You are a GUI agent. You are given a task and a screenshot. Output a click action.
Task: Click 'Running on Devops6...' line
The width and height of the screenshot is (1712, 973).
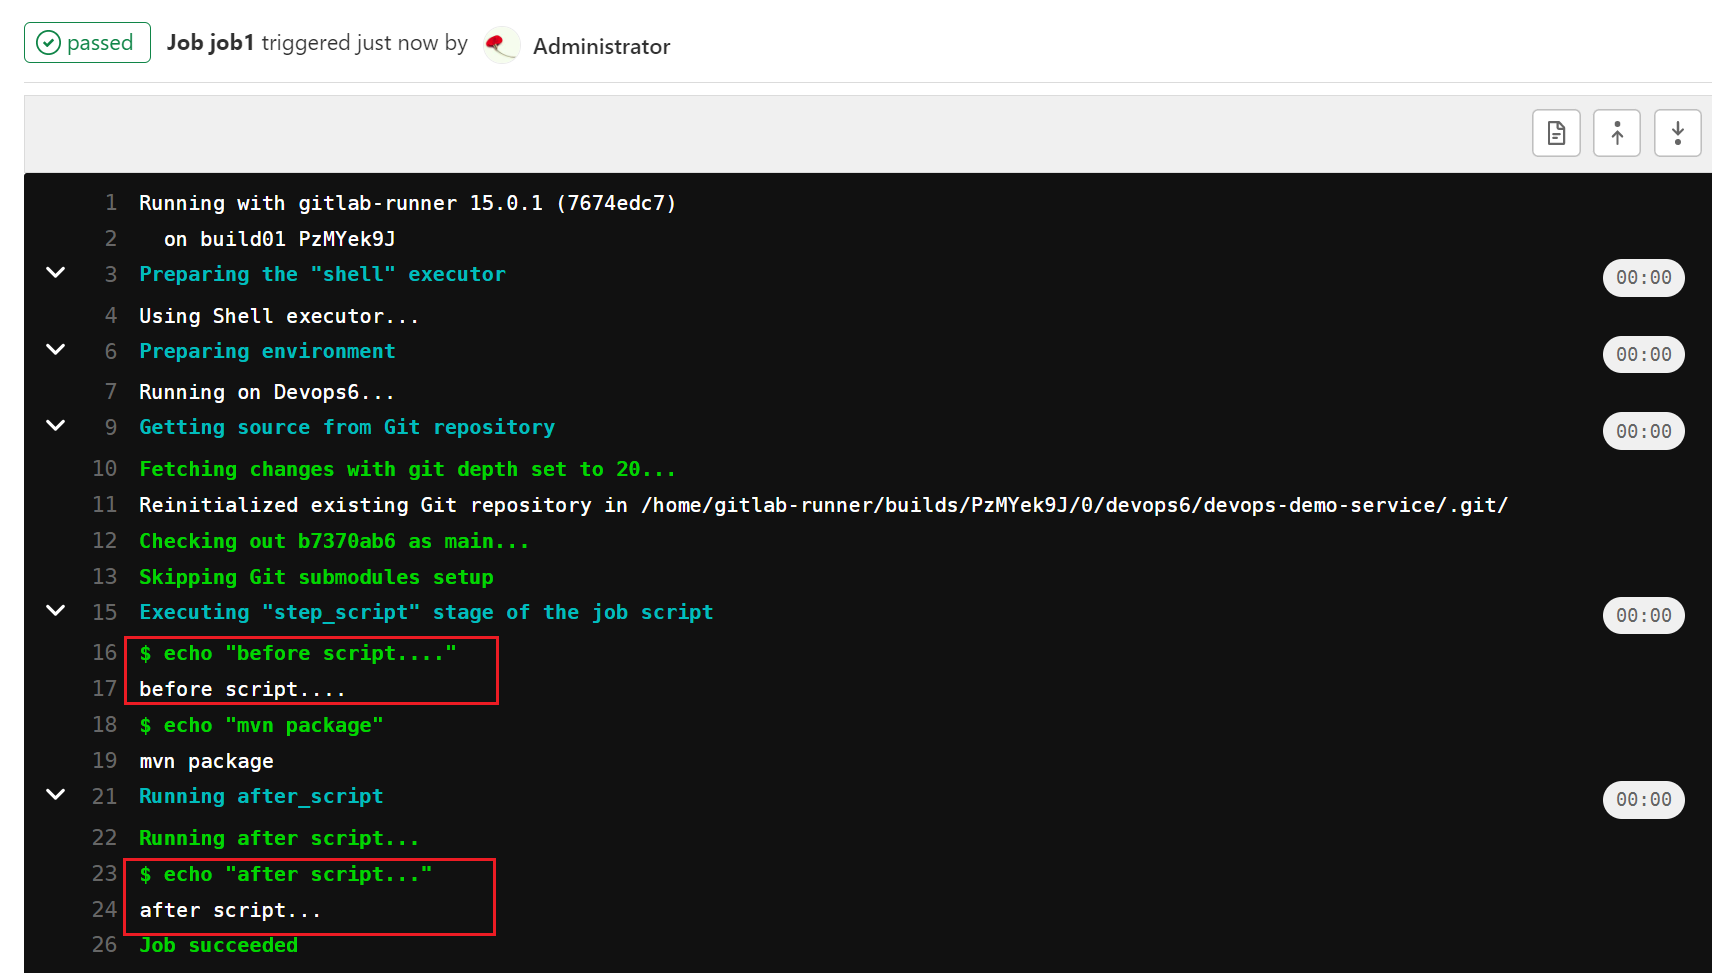click(x=267, y=392)
